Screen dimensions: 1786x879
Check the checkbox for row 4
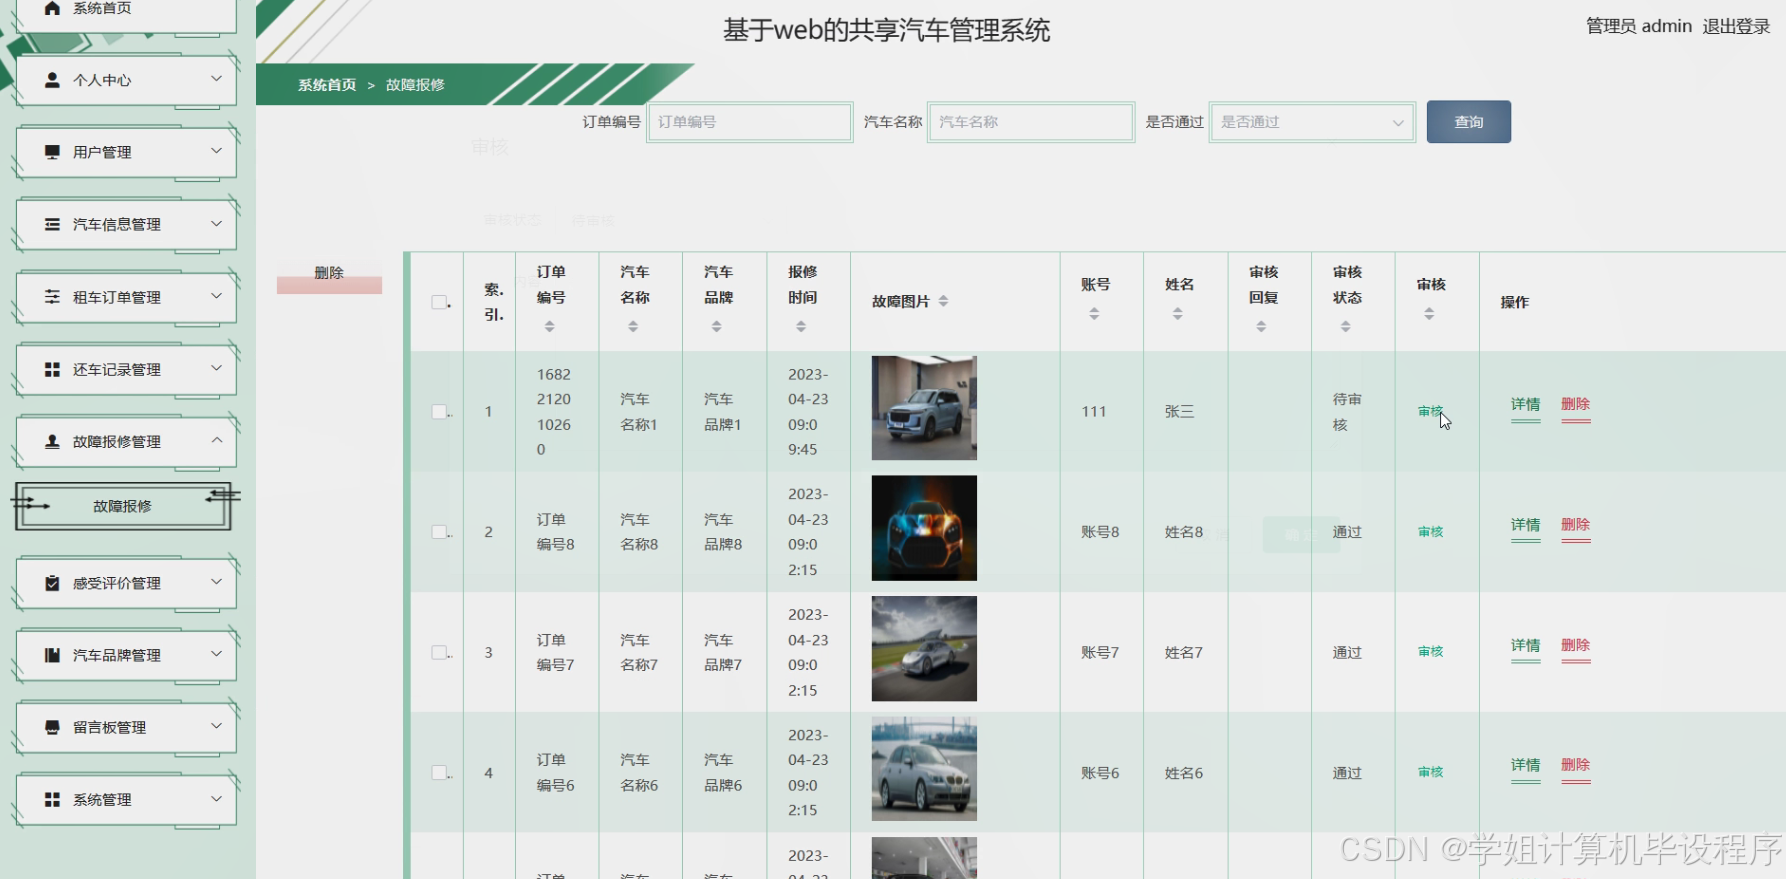point(439,772)
